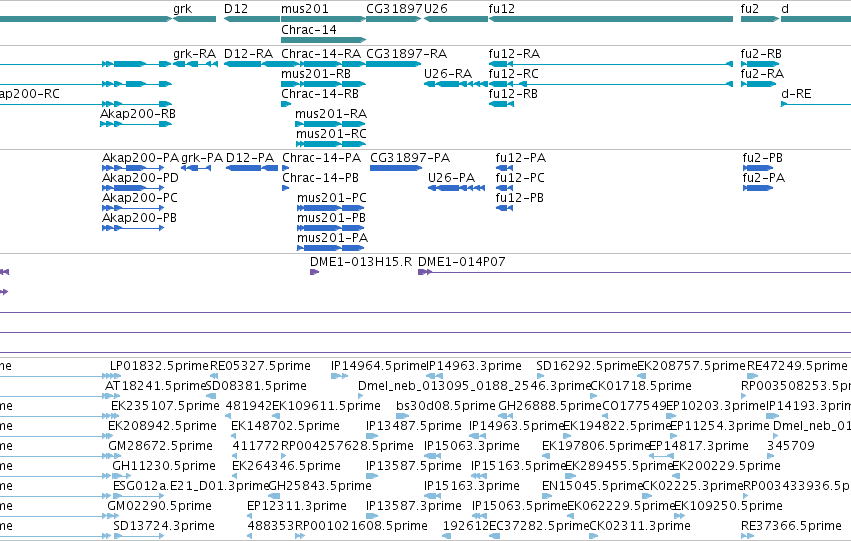Click the CG31897 gene label
Screen dimensions: 851x541
395,9
